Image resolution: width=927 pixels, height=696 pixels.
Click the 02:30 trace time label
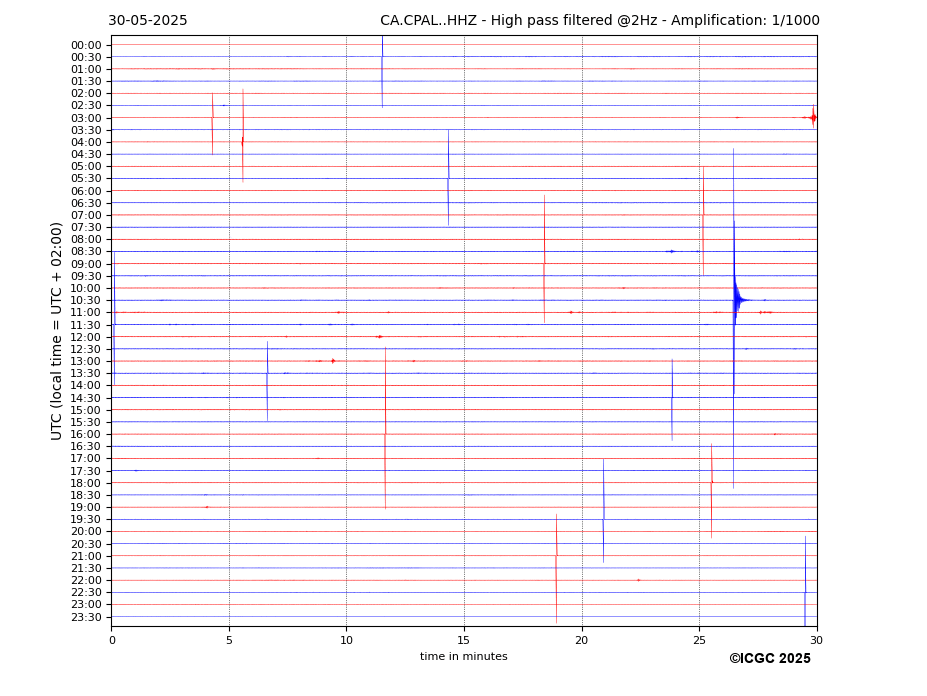pyautogui.click(x=86, y=106)
